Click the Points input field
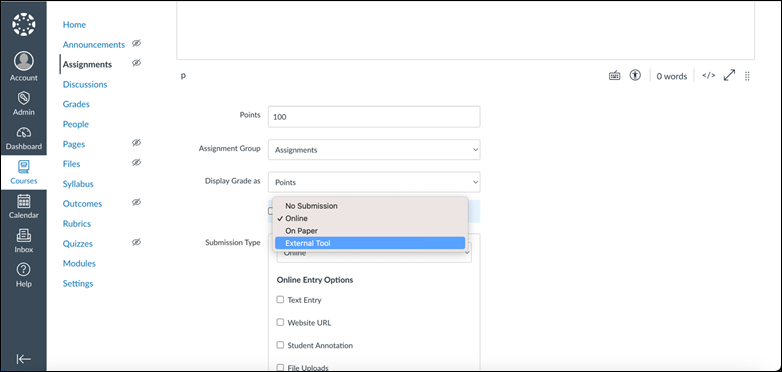The width and height of the screenshot is (782, 372). coord(374,117)
